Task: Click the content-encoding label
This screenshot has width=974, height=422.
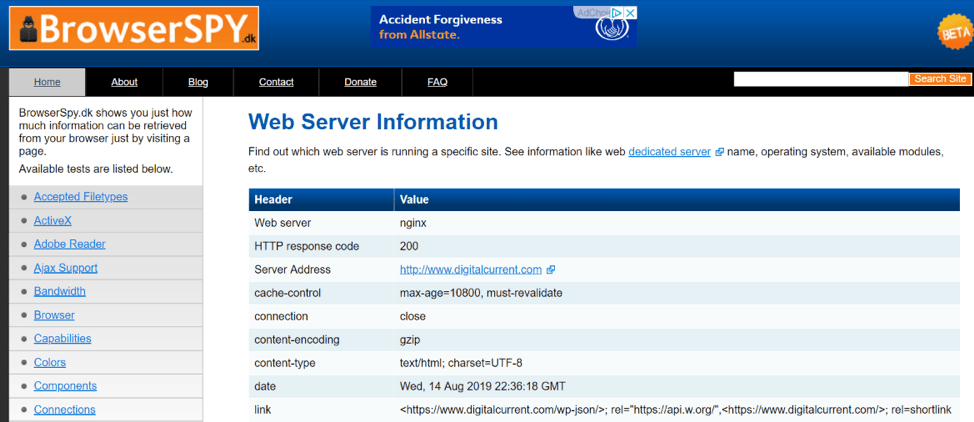Action: point(297,340)
